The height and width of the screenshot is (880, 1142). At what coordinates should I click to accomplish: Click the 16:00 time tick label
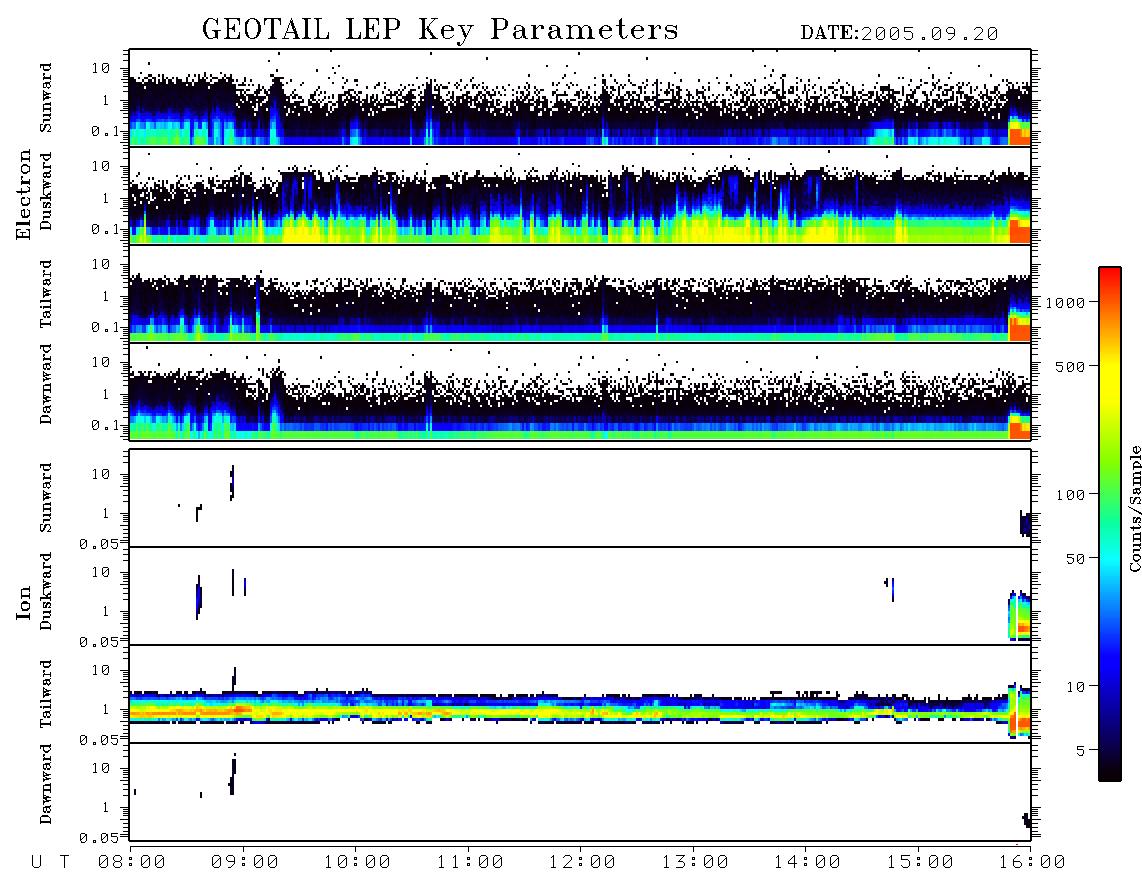coord(1031,862)
